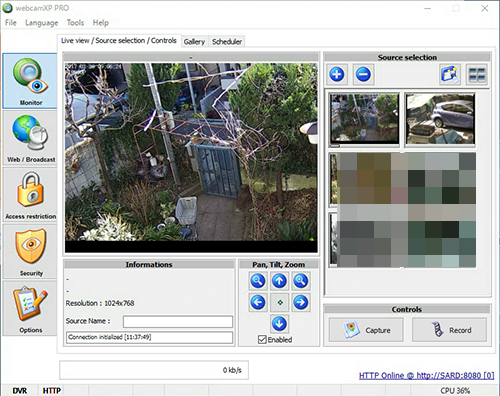Viewport: 500px width, 396px height.
Task: Open the Monitor section
Action: 30,81
